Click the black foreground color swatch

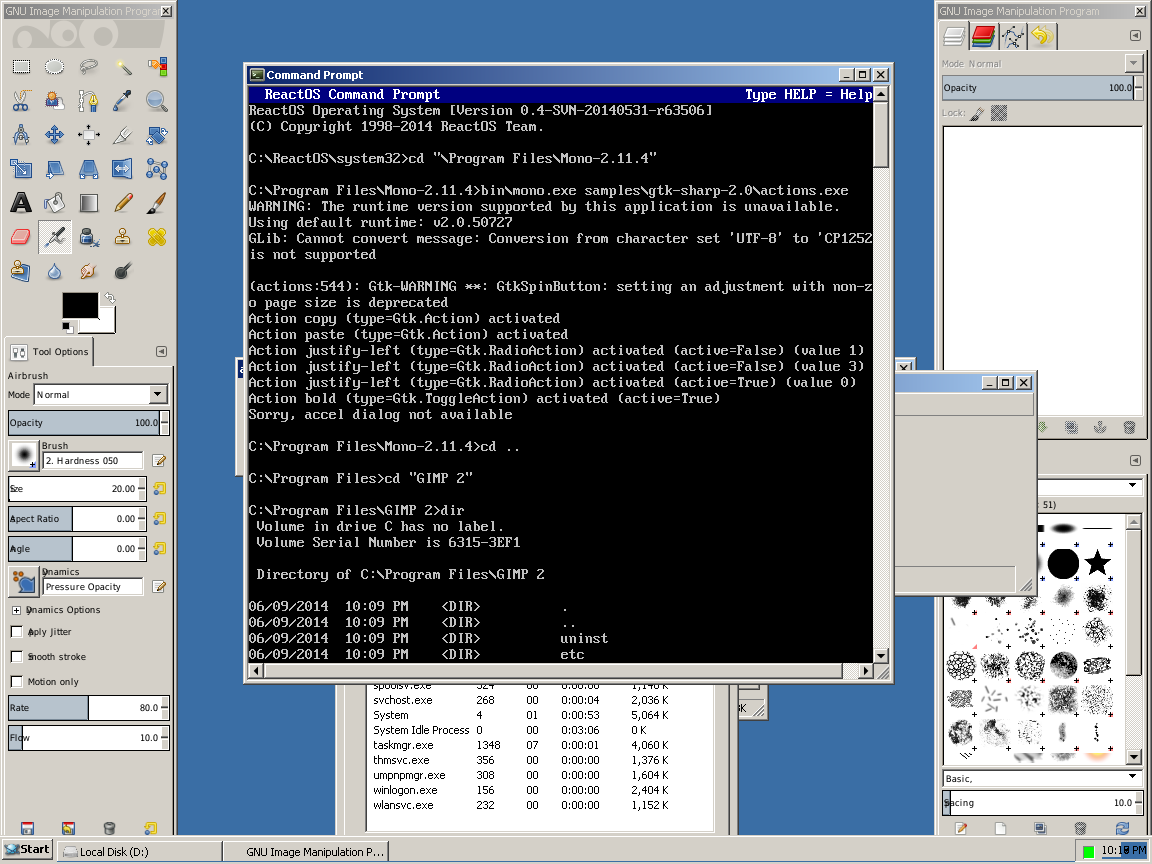[x=80, y=305]
